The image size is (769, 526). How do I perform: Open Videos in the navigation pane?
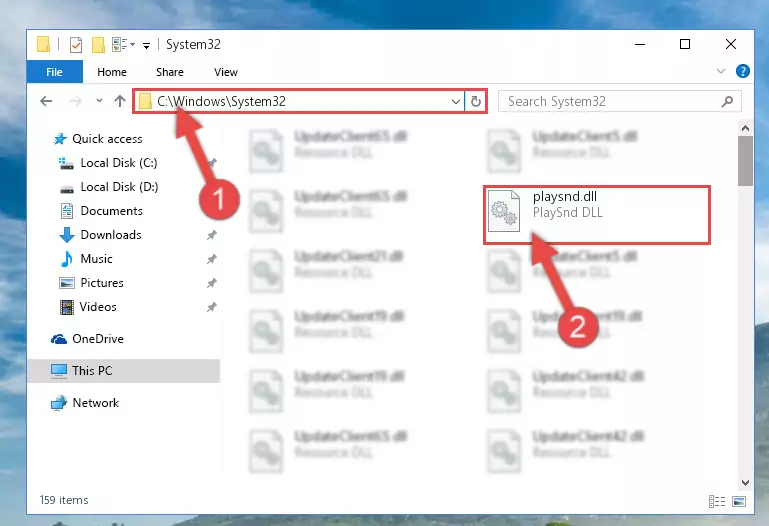(88, 307)
